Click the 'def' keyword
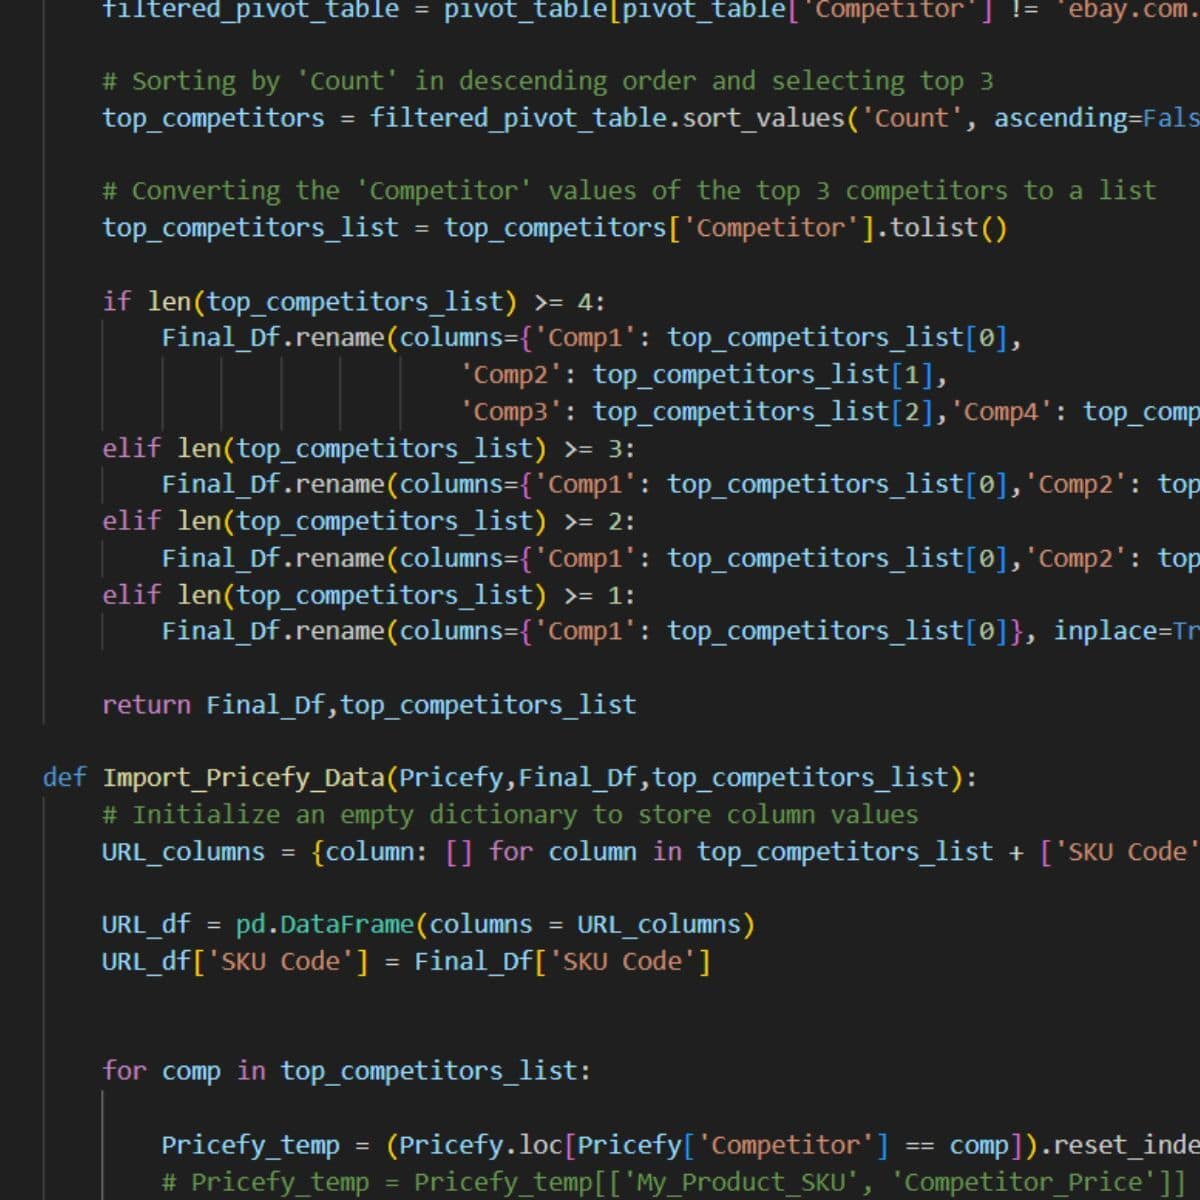 pyautogui.click(x=65, y=778)
